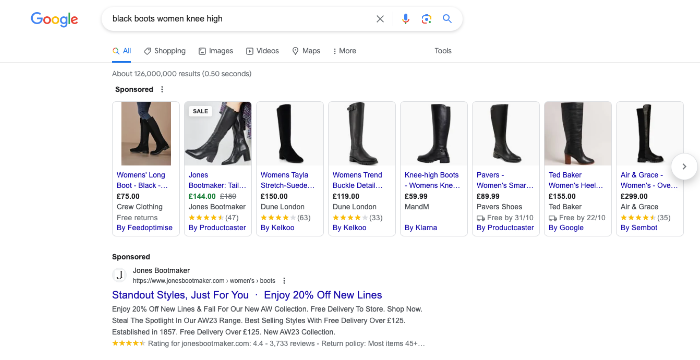The image size is (700, 360).
Task: Click star rating with (63) reviews
Action: [285, 218]
